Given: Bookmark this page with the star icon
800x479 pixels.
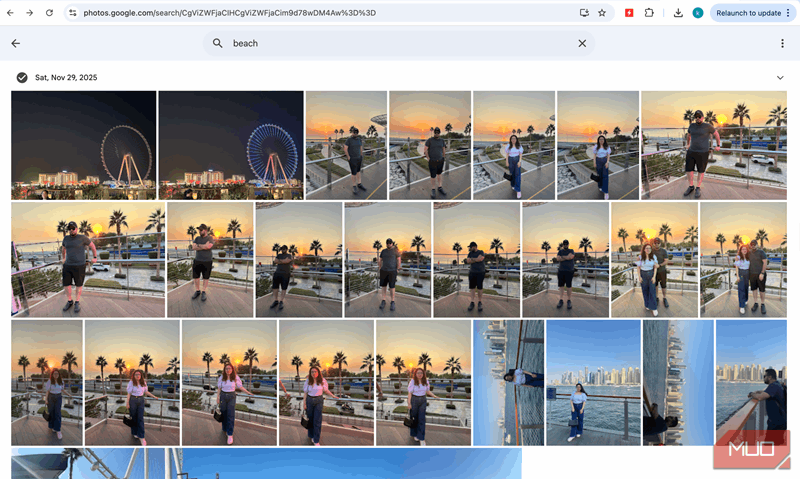Looking at the screenshot, I should coord(602,13).
